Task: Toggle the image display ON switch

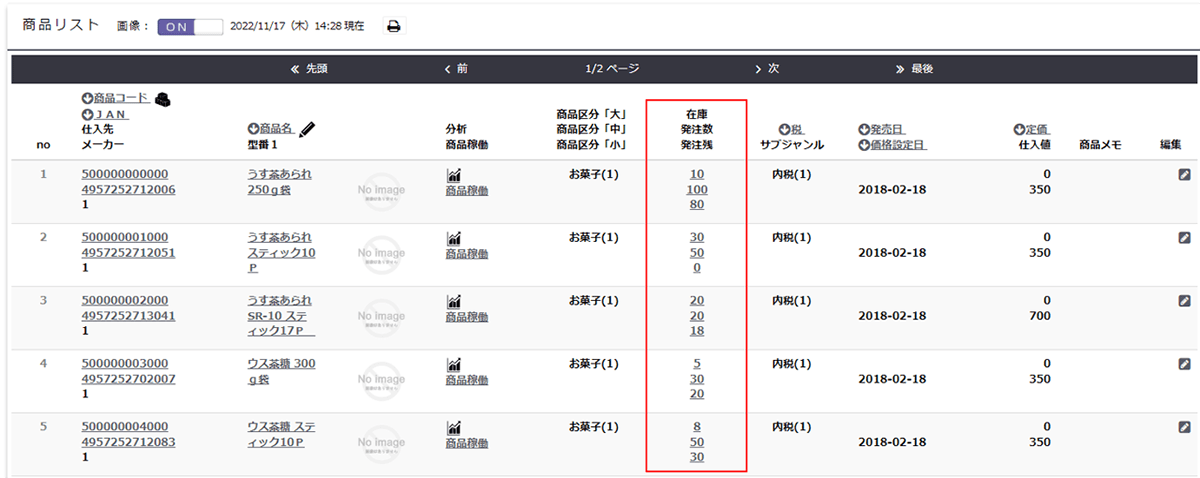Action: tap(190, 26)
